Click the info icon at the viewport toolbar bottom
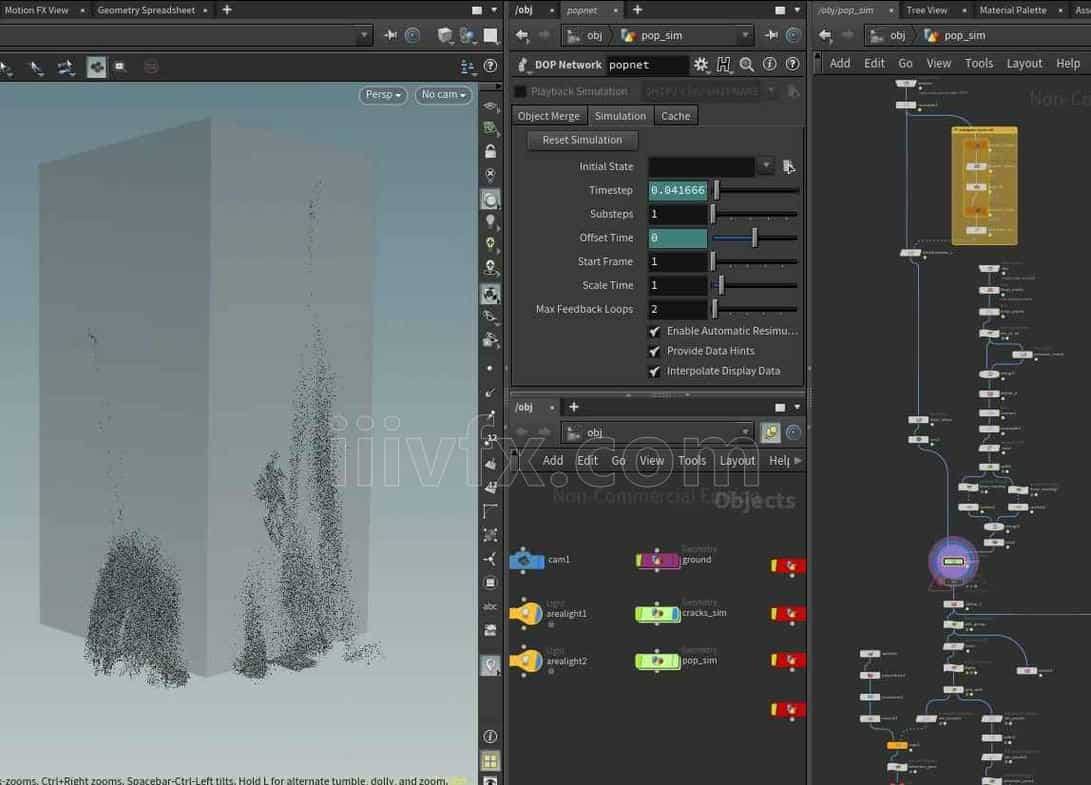The height and width of the screenshot is (785, 1091). click(x=490, y=736)
